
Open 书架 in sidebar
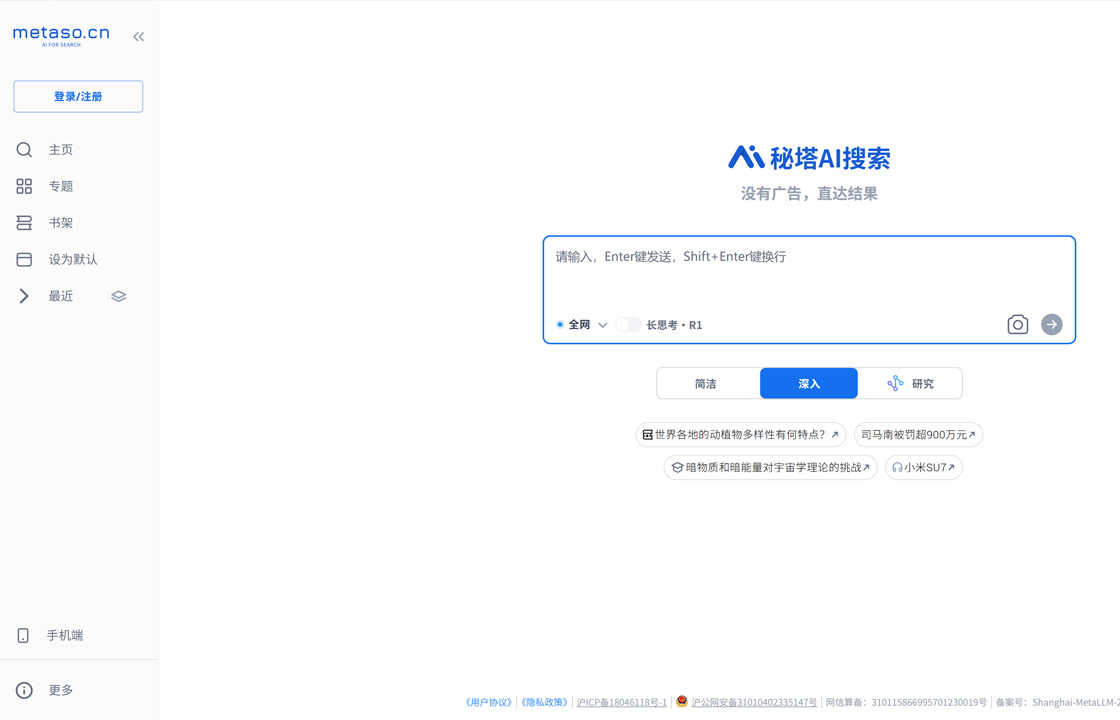pos(61,223)
